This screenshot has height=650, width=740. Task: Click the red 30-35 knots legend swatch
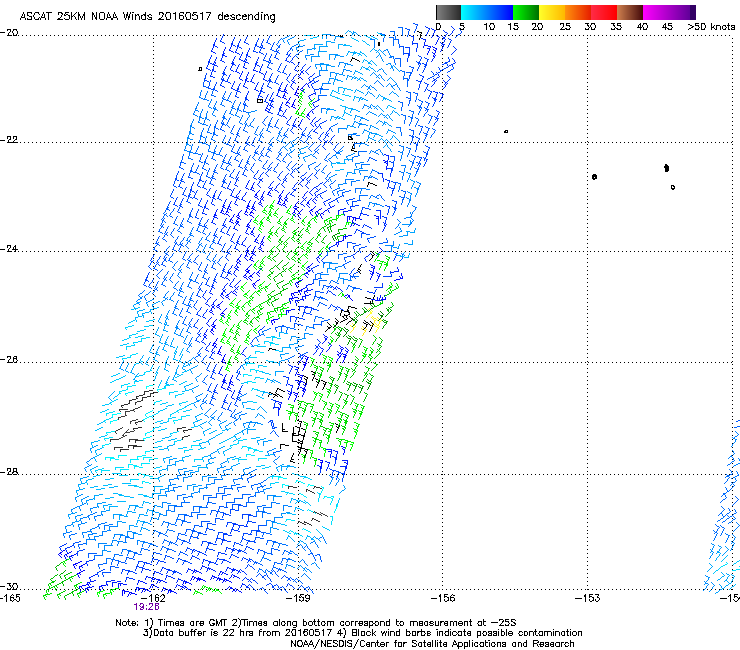(x=604, y=12)
